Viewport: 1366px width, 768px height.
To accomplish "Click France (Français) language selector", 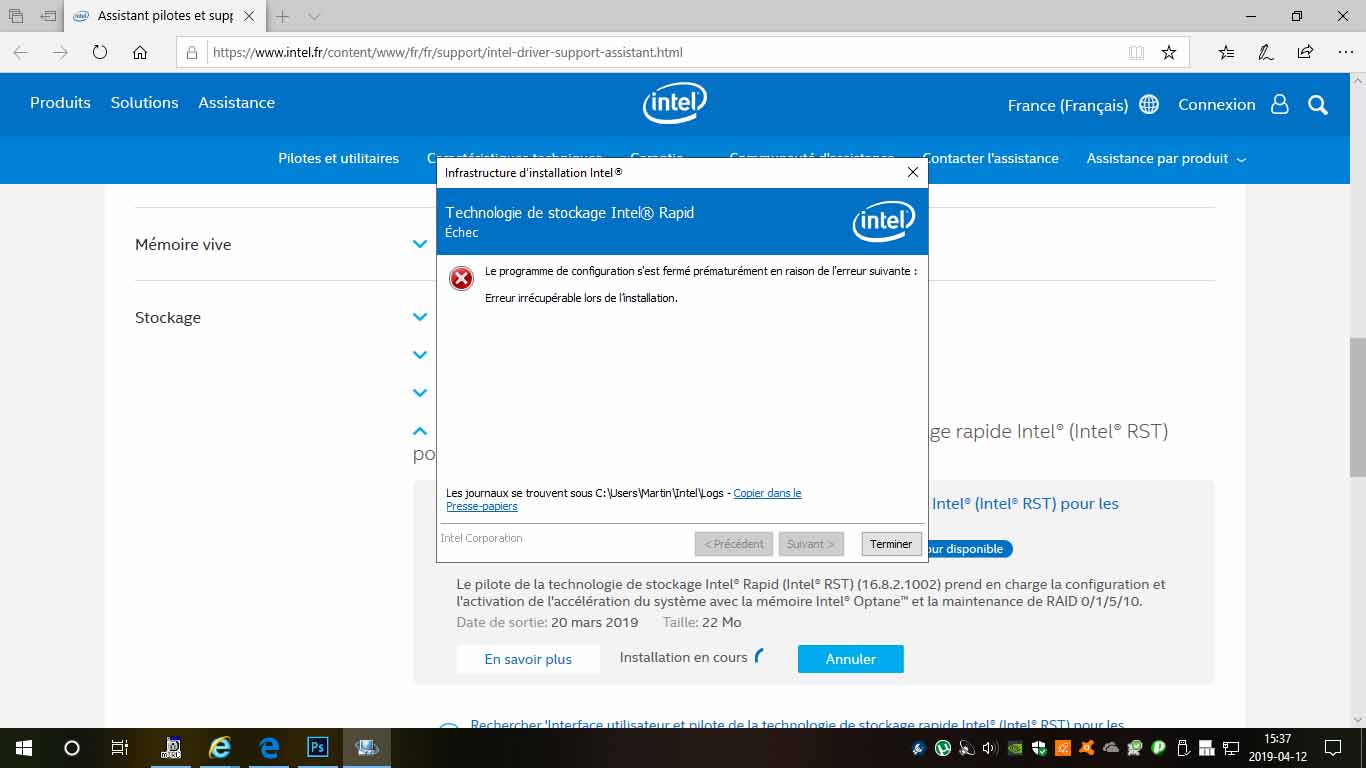I will [x=1068, y=105].
